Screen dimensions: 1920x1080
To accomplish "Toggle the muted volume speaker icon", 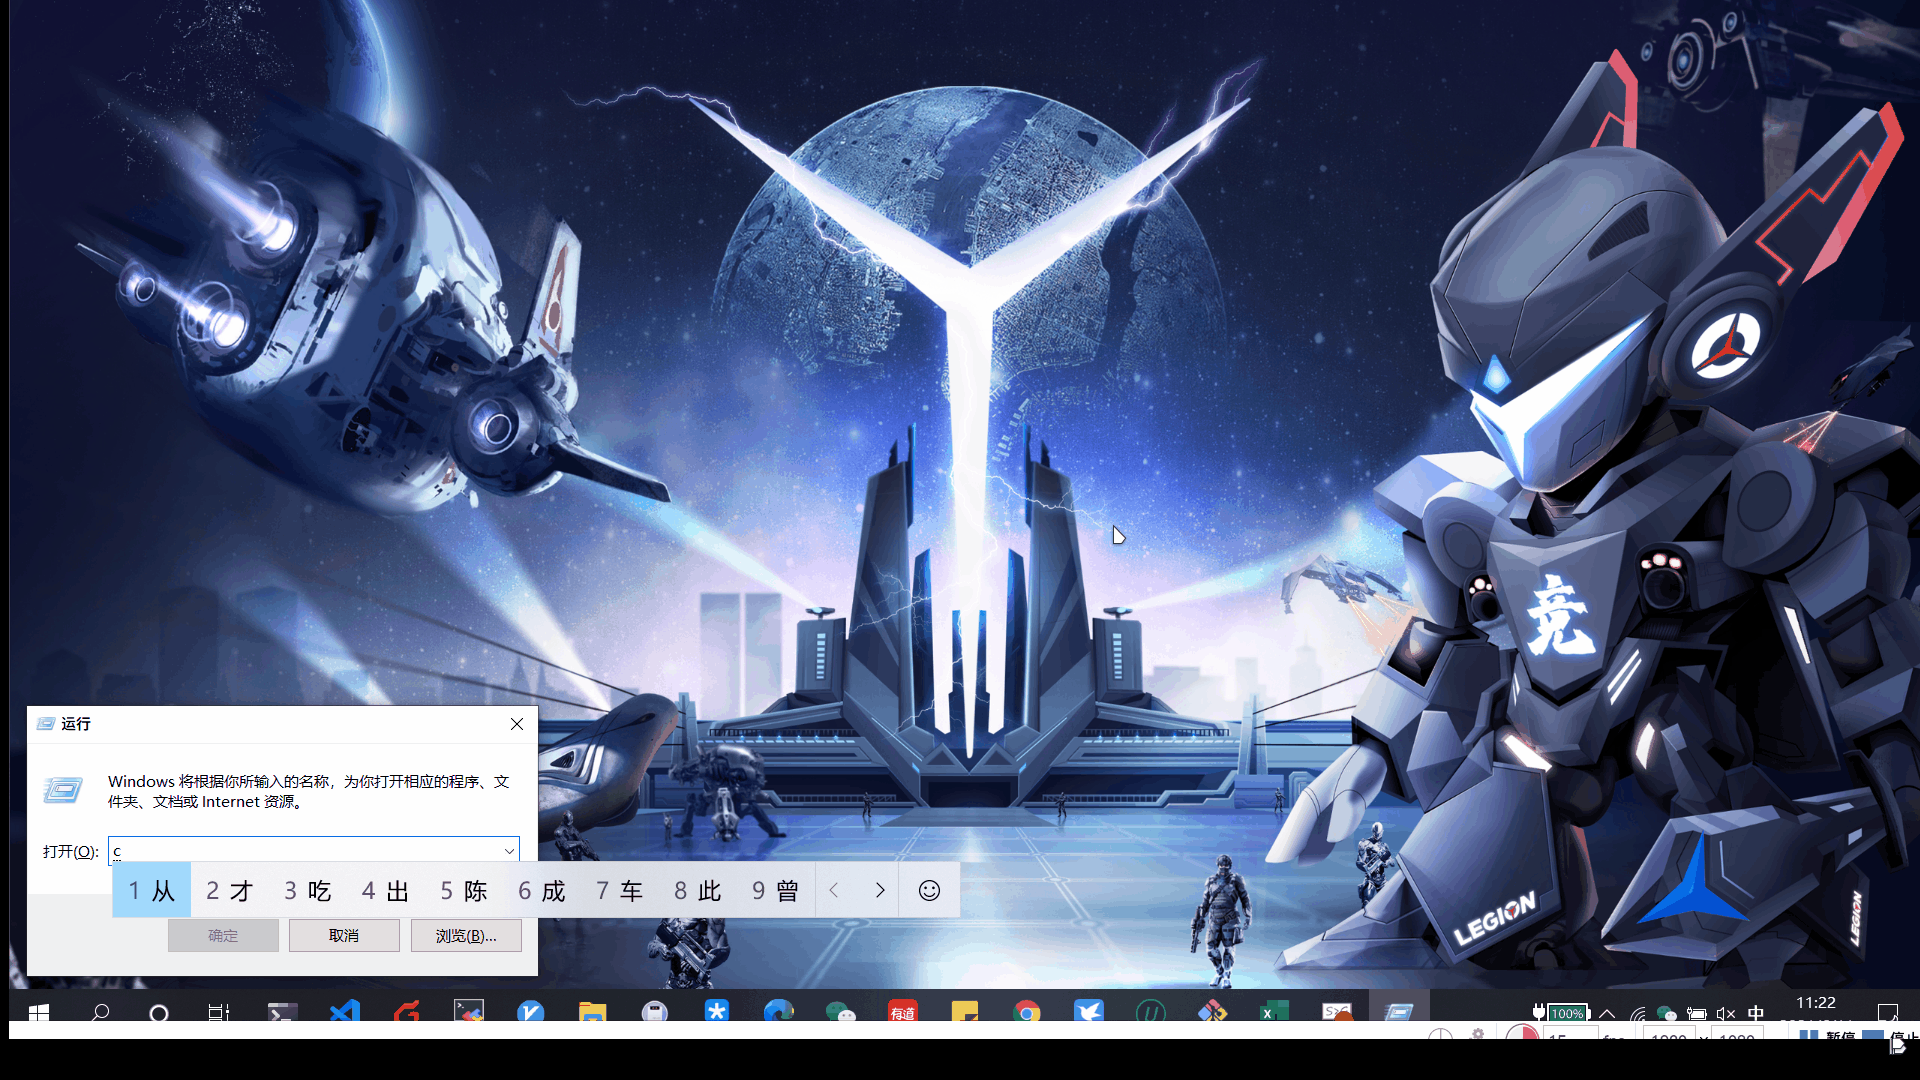I will point(1725,1012).
